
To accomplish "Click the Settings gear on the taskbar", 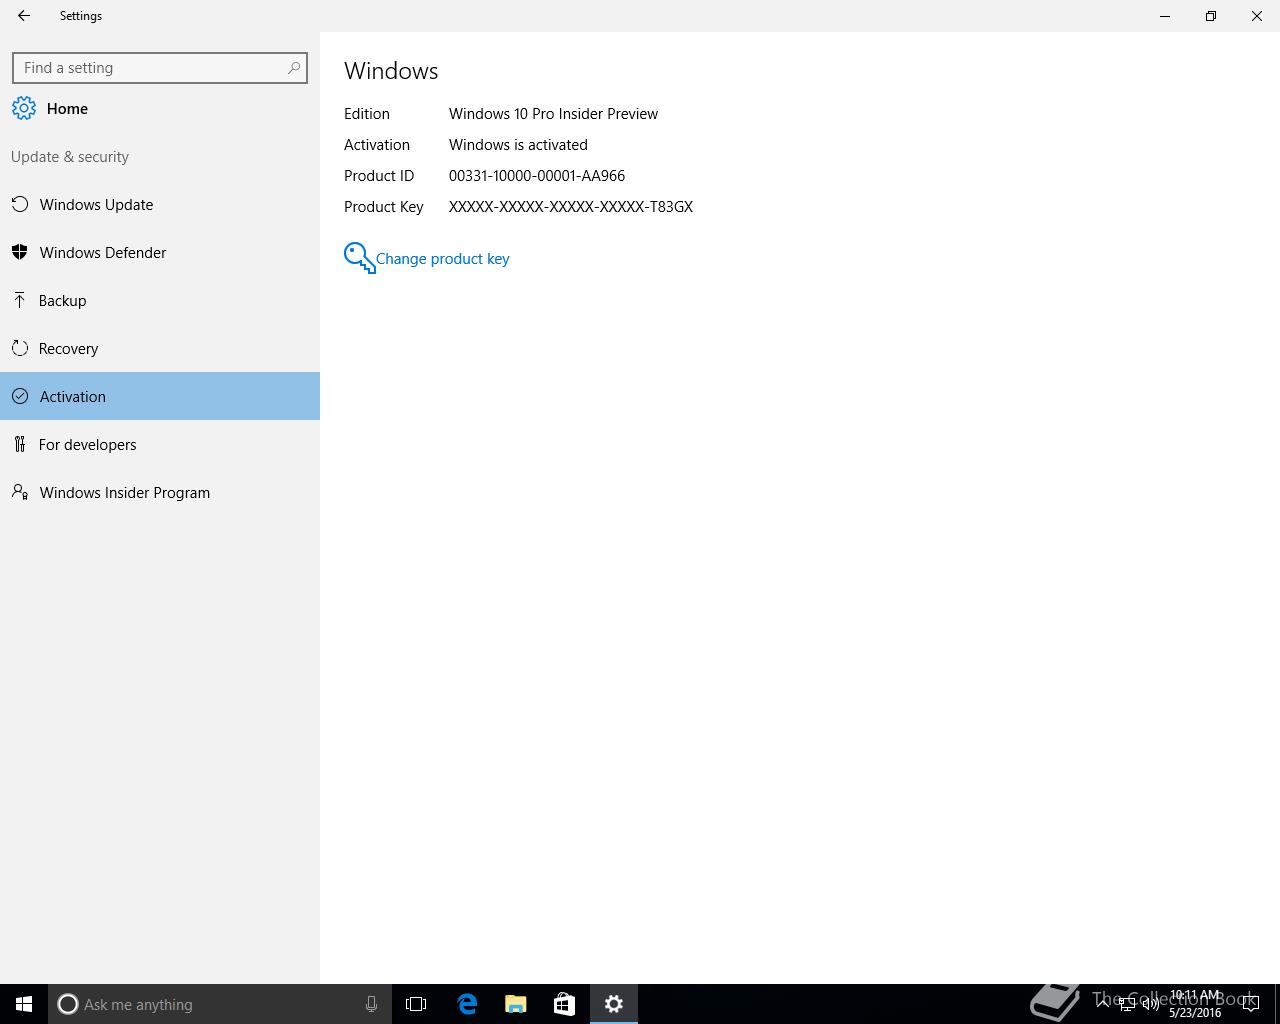I will click(x=614, y=1004).
